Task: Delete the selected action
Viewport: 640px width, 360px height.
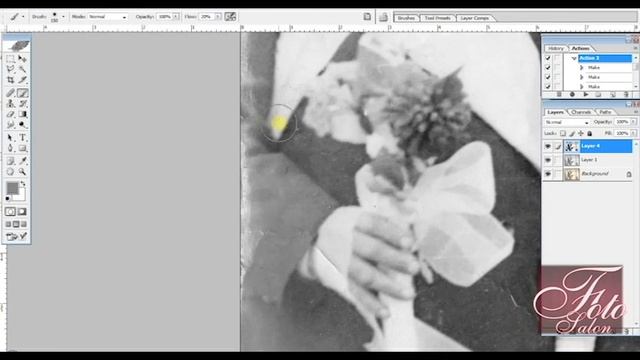Action: (626, 95)
